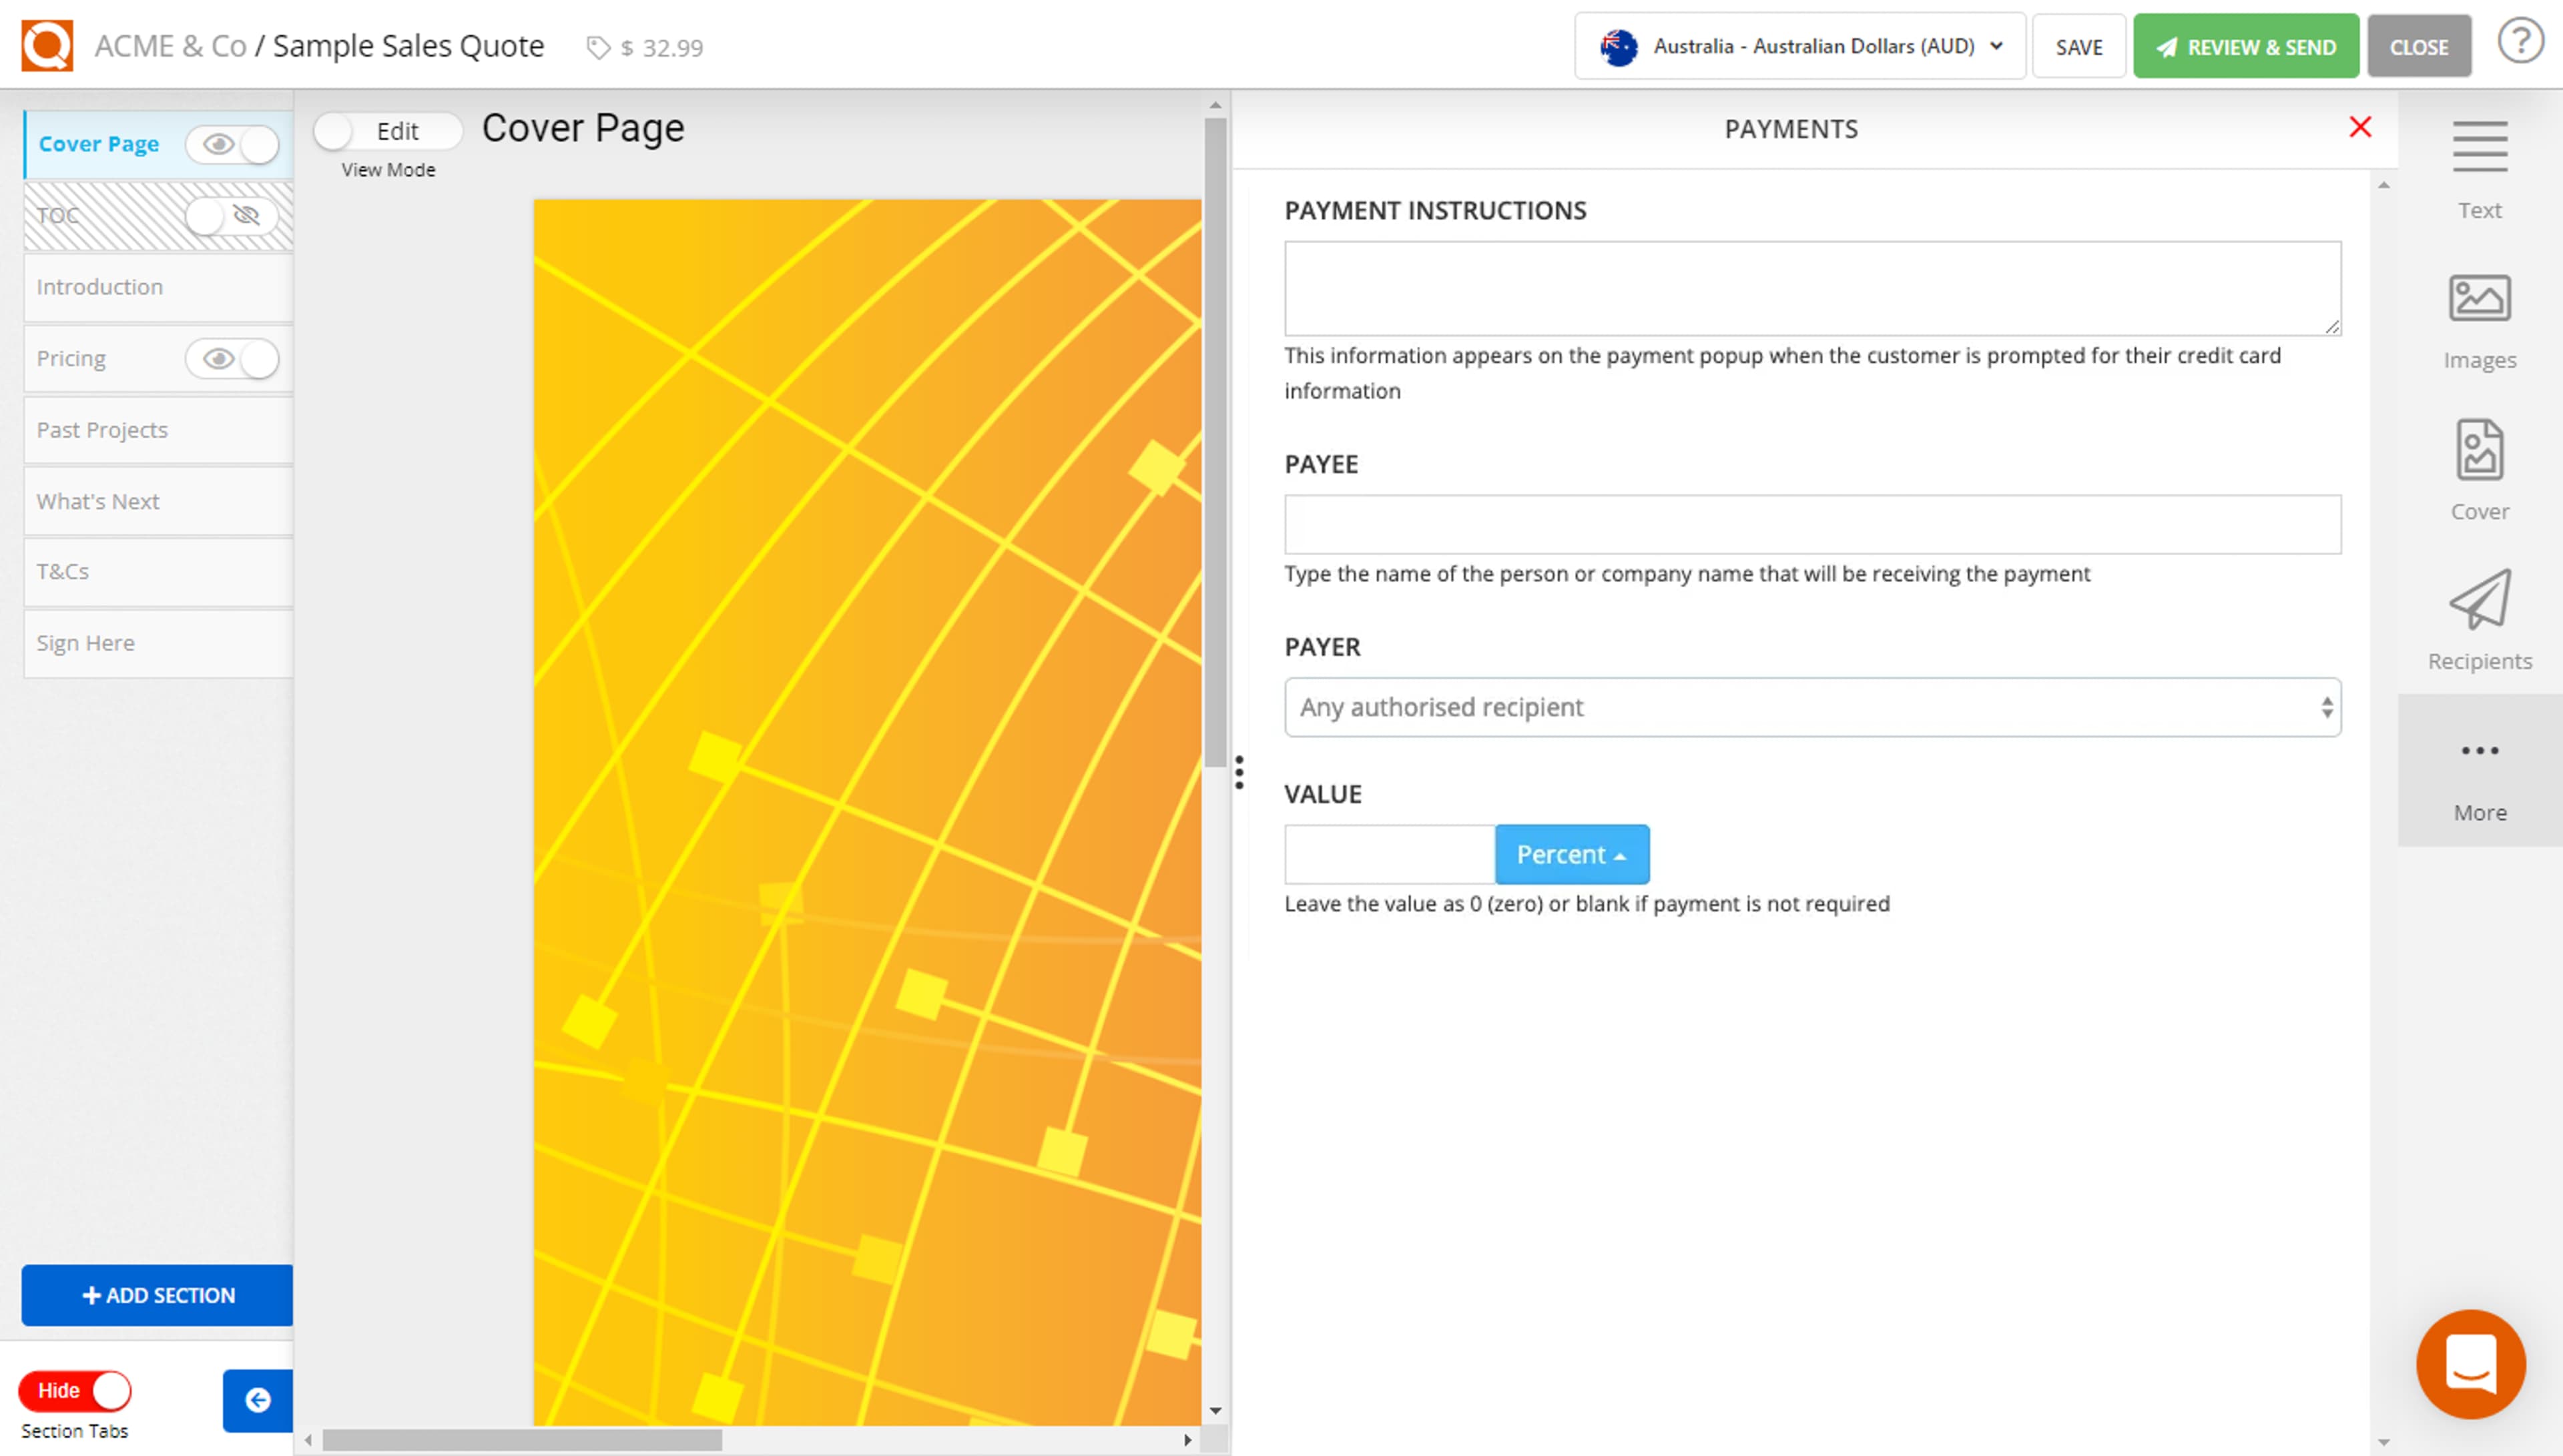Click REVIEW & SEND
Screen dimensions: 2563x1456
[x=2246, y=45]
